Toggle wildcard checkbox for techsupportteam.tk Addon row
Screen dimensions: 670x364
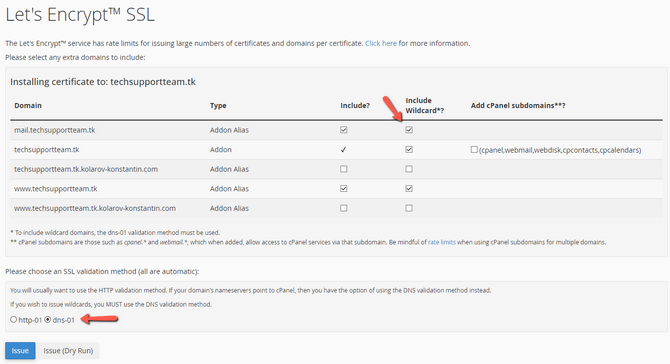tap(409, 149)
